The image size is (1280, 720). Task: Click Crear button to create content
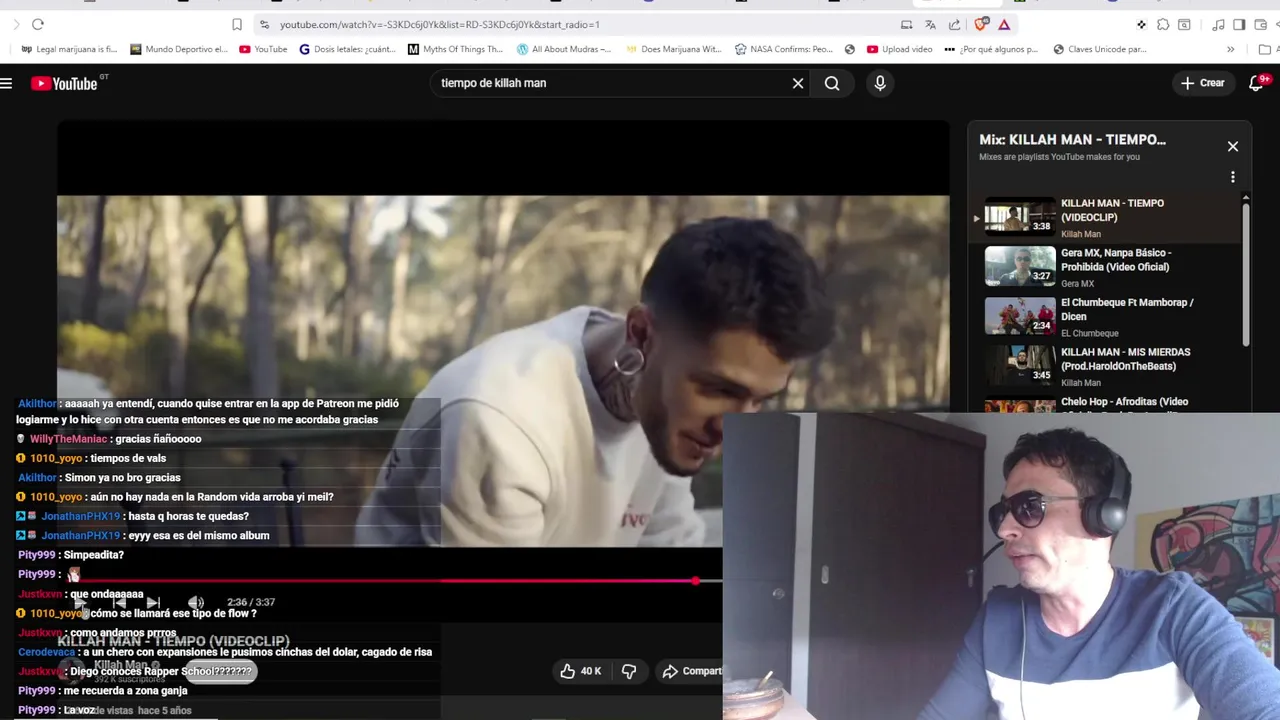1203,83
